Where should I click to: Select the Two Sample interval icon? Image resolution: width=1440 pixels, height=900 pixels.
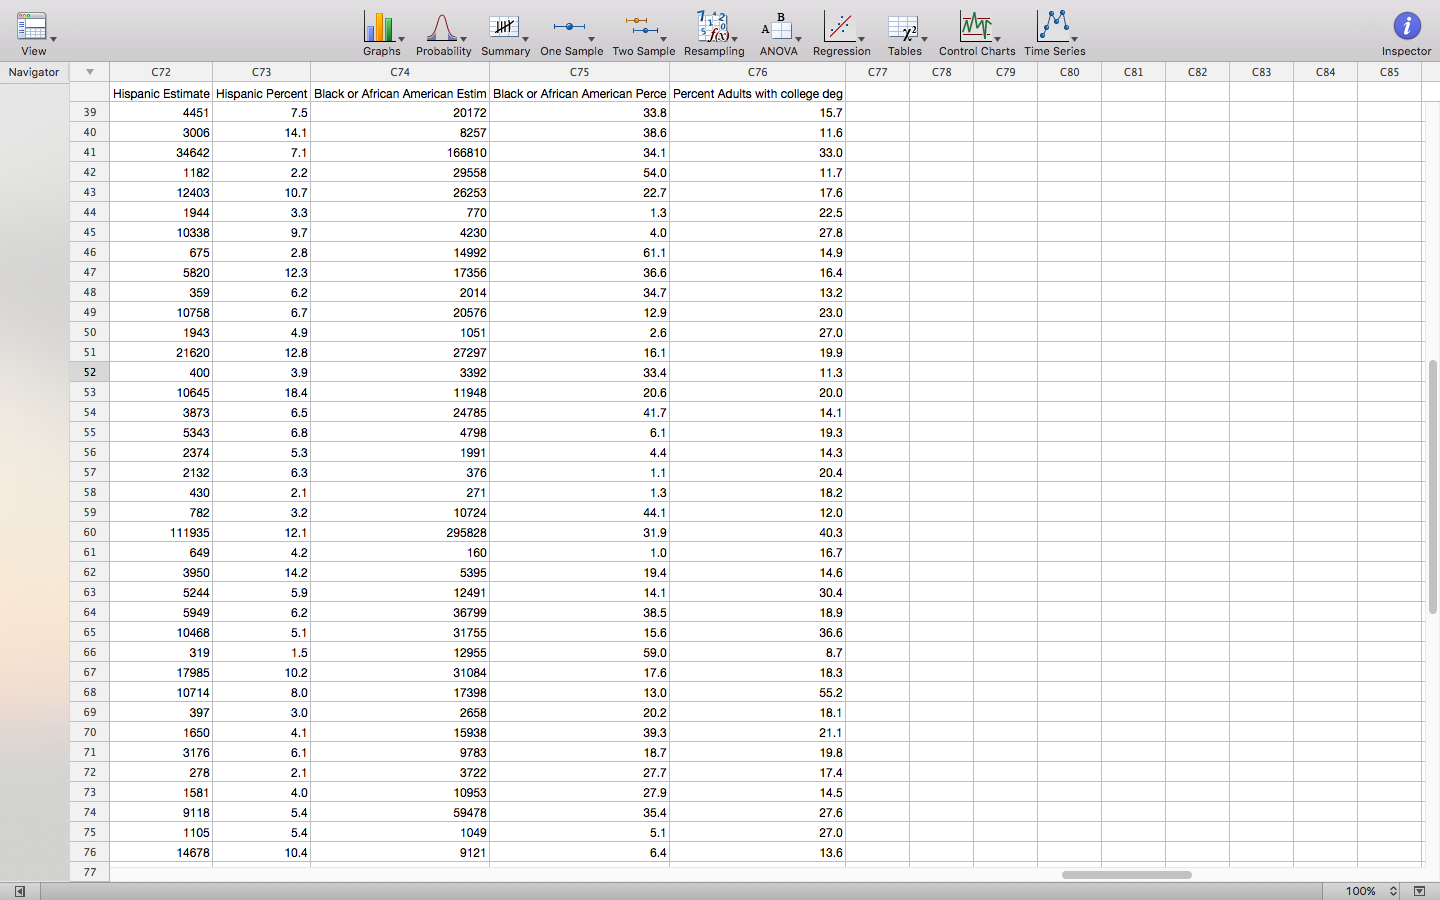[x=641, y=27]
